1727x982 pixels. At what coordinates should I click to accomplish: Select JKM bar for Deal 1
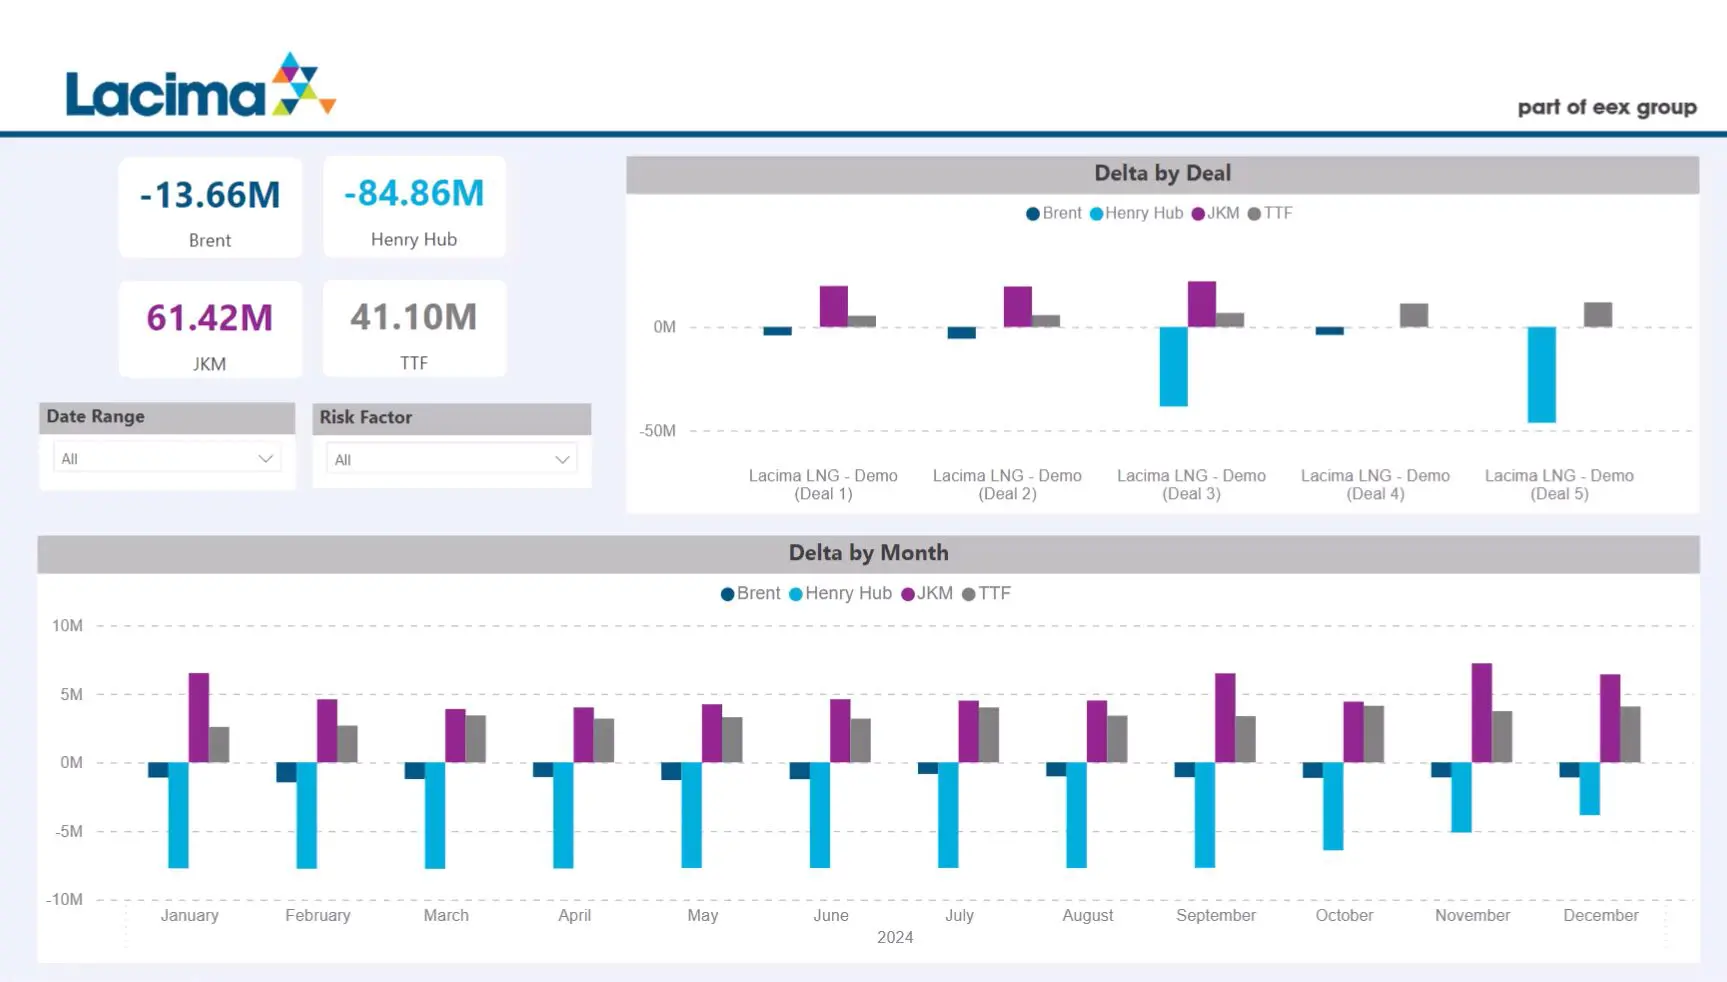click(833, 306)
